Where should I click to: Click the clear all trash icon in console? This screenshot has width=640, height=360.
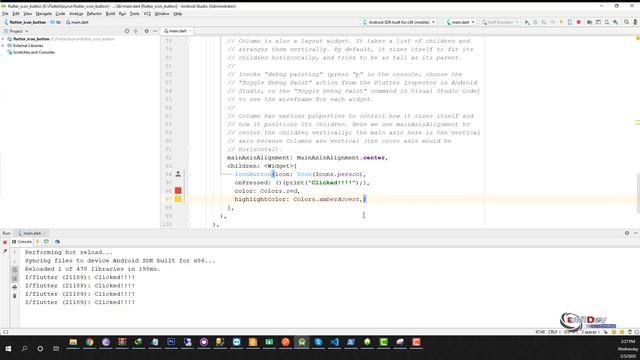click(x=14, y=296)
